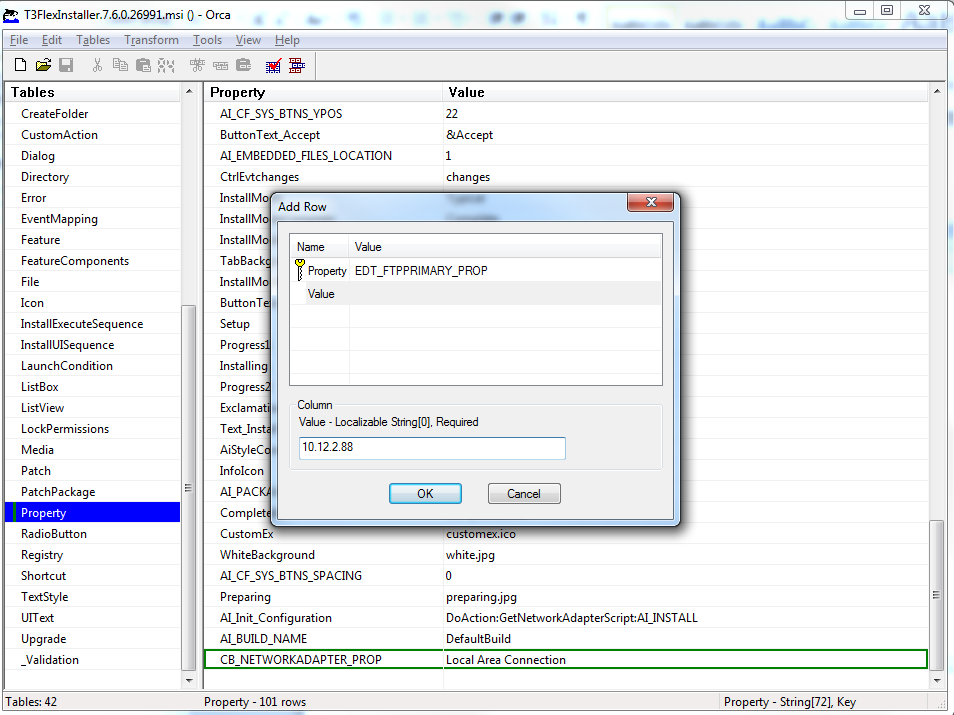Click the Orca application icon in title bar
This screenshot has height=715, width=954.
pos(11,14)
